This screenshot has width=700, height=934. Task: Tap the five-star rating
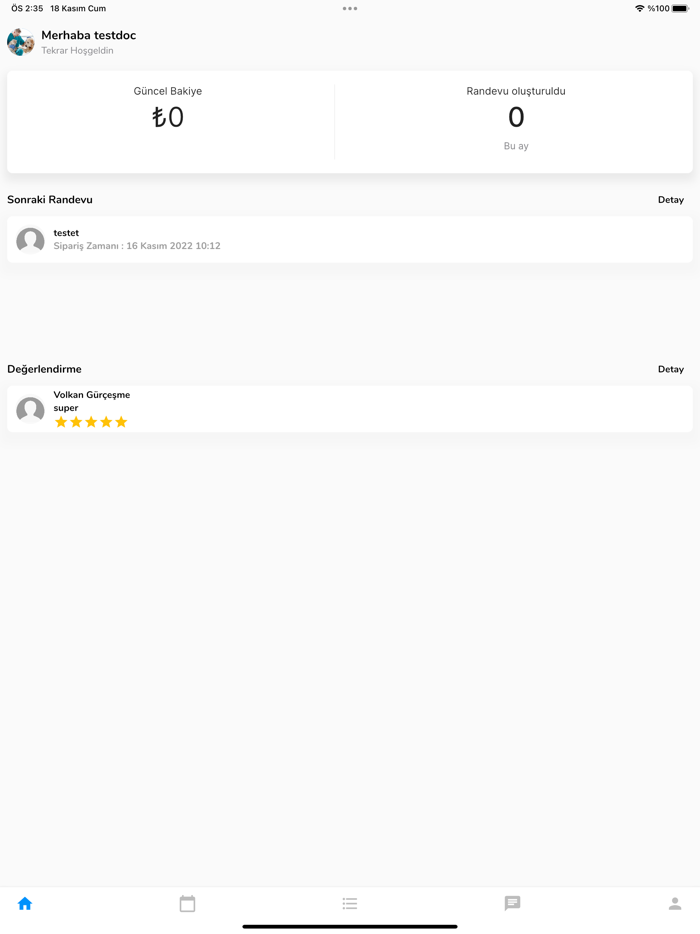tap(91, 422)
